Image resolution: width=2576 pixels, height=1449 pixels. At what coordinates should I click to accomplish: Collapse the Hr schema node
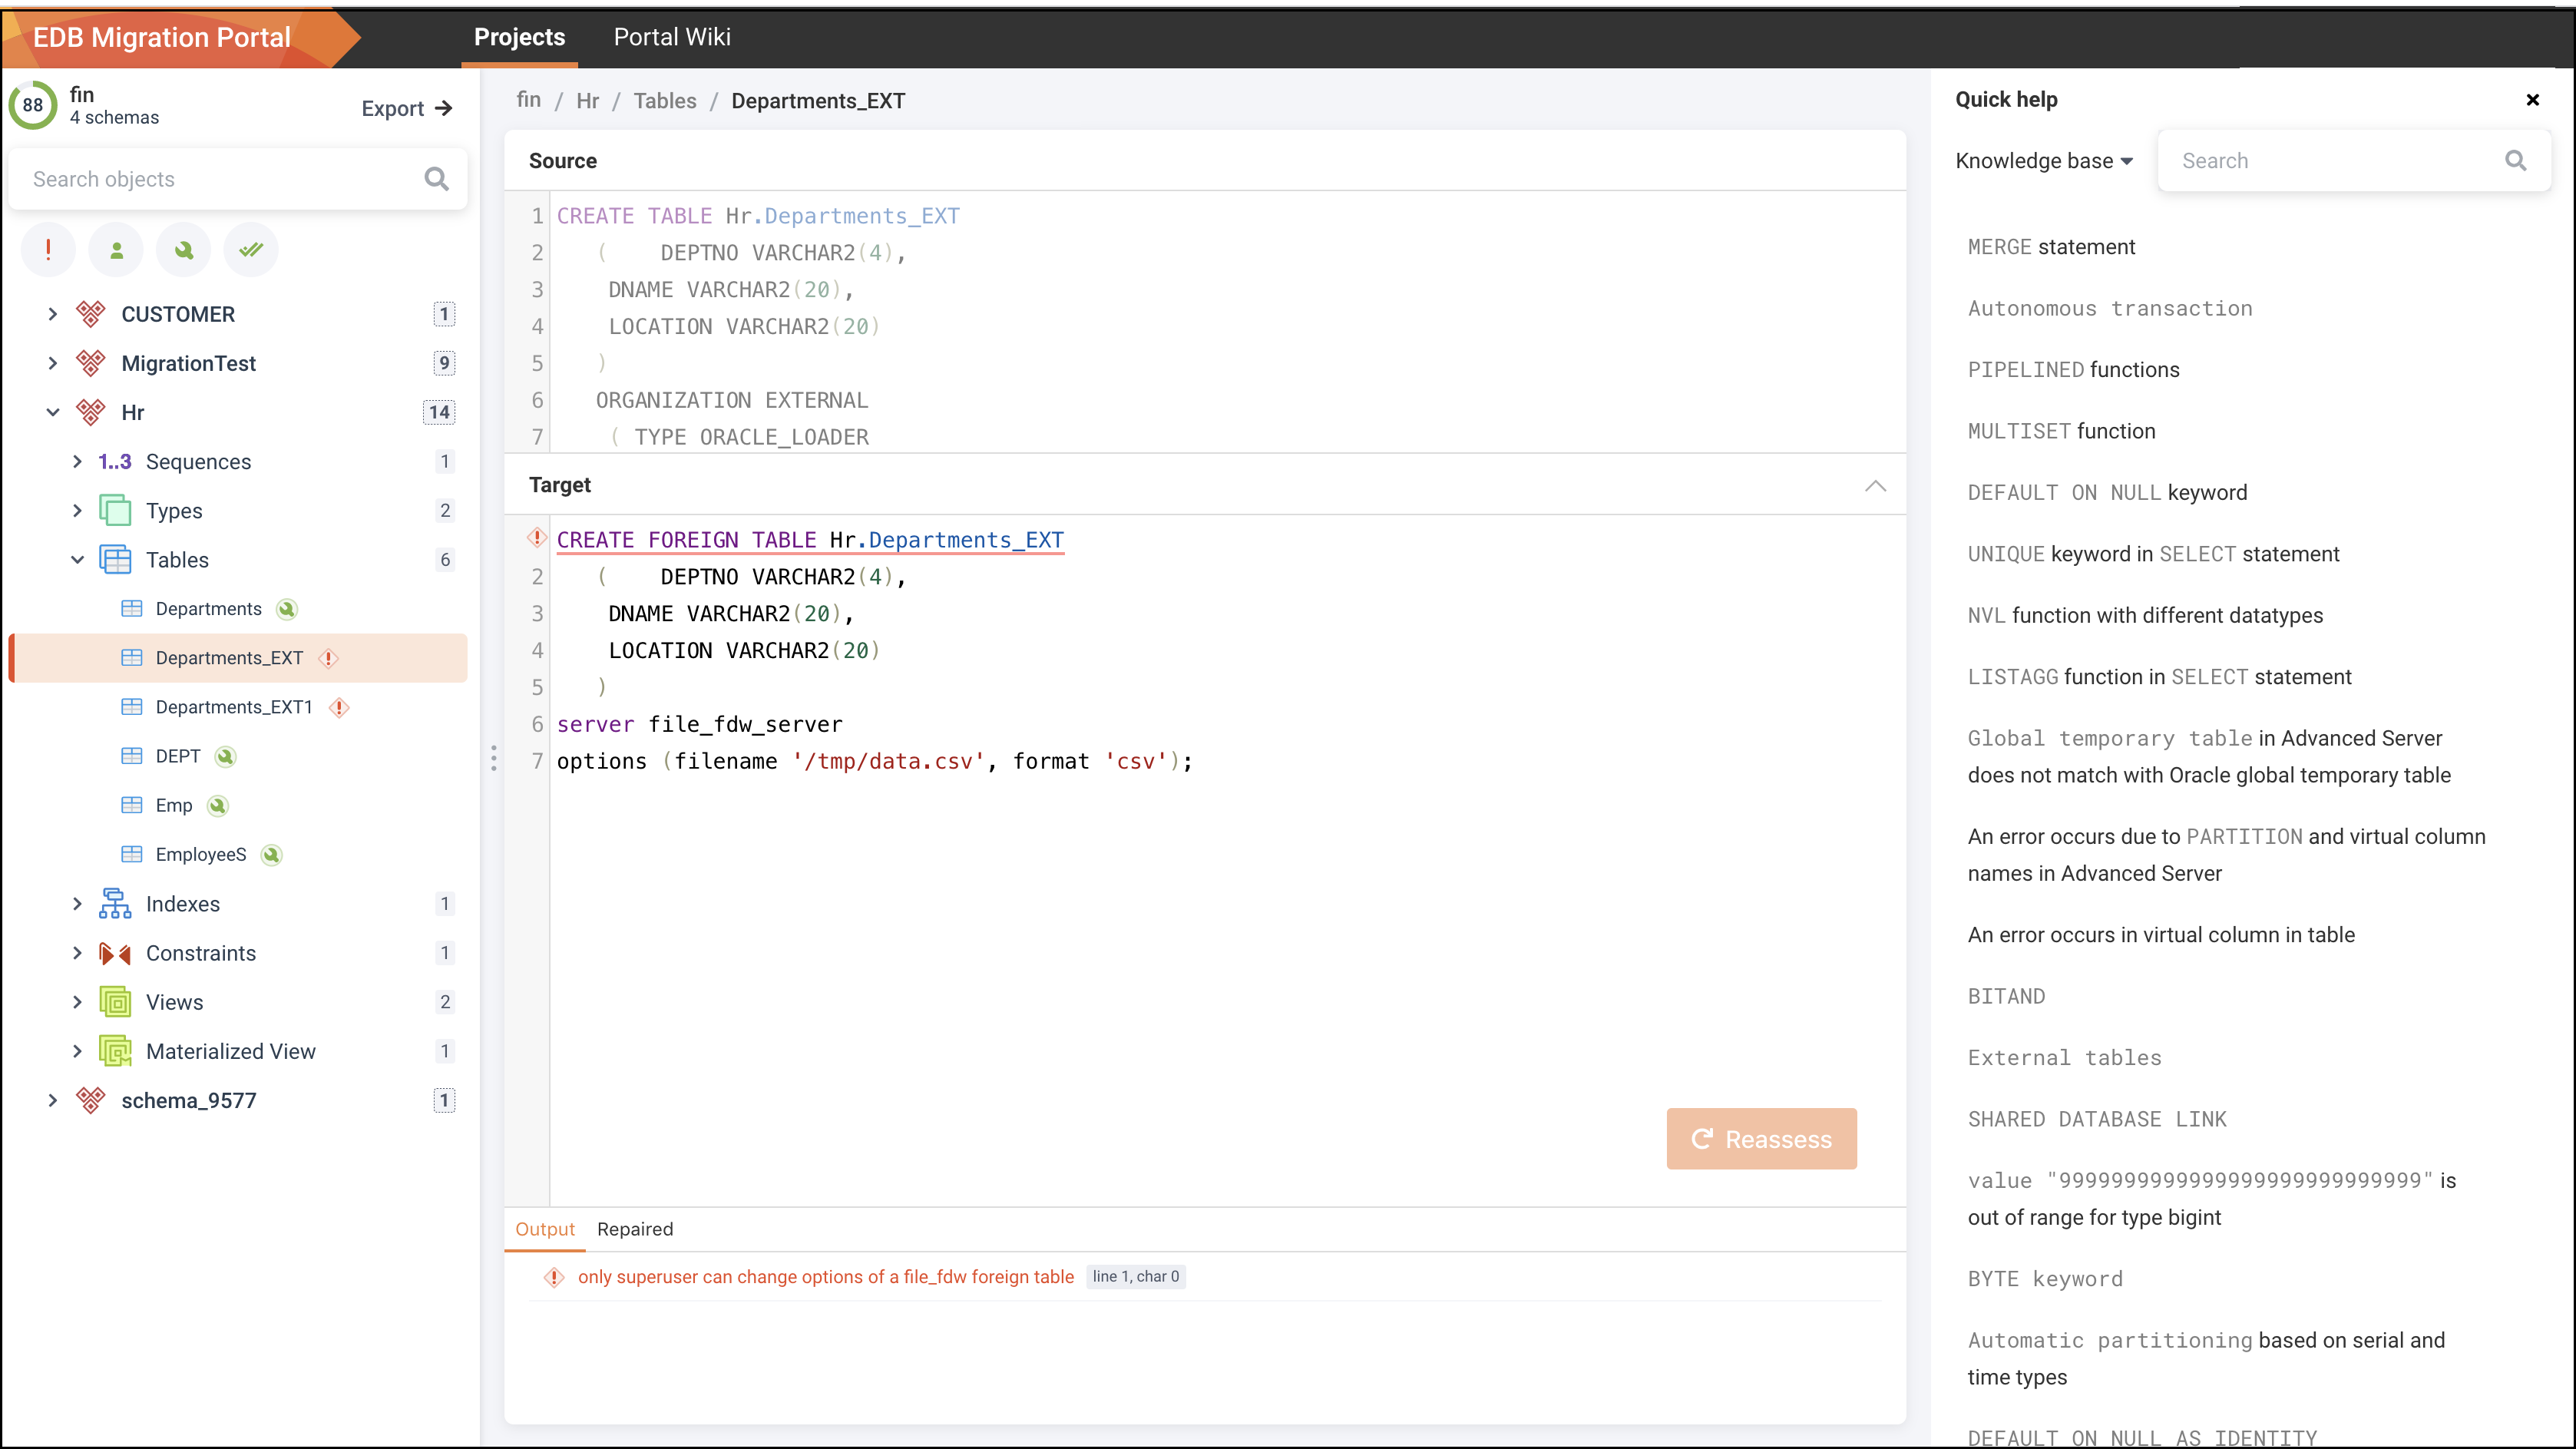click(x=53, y=412)
